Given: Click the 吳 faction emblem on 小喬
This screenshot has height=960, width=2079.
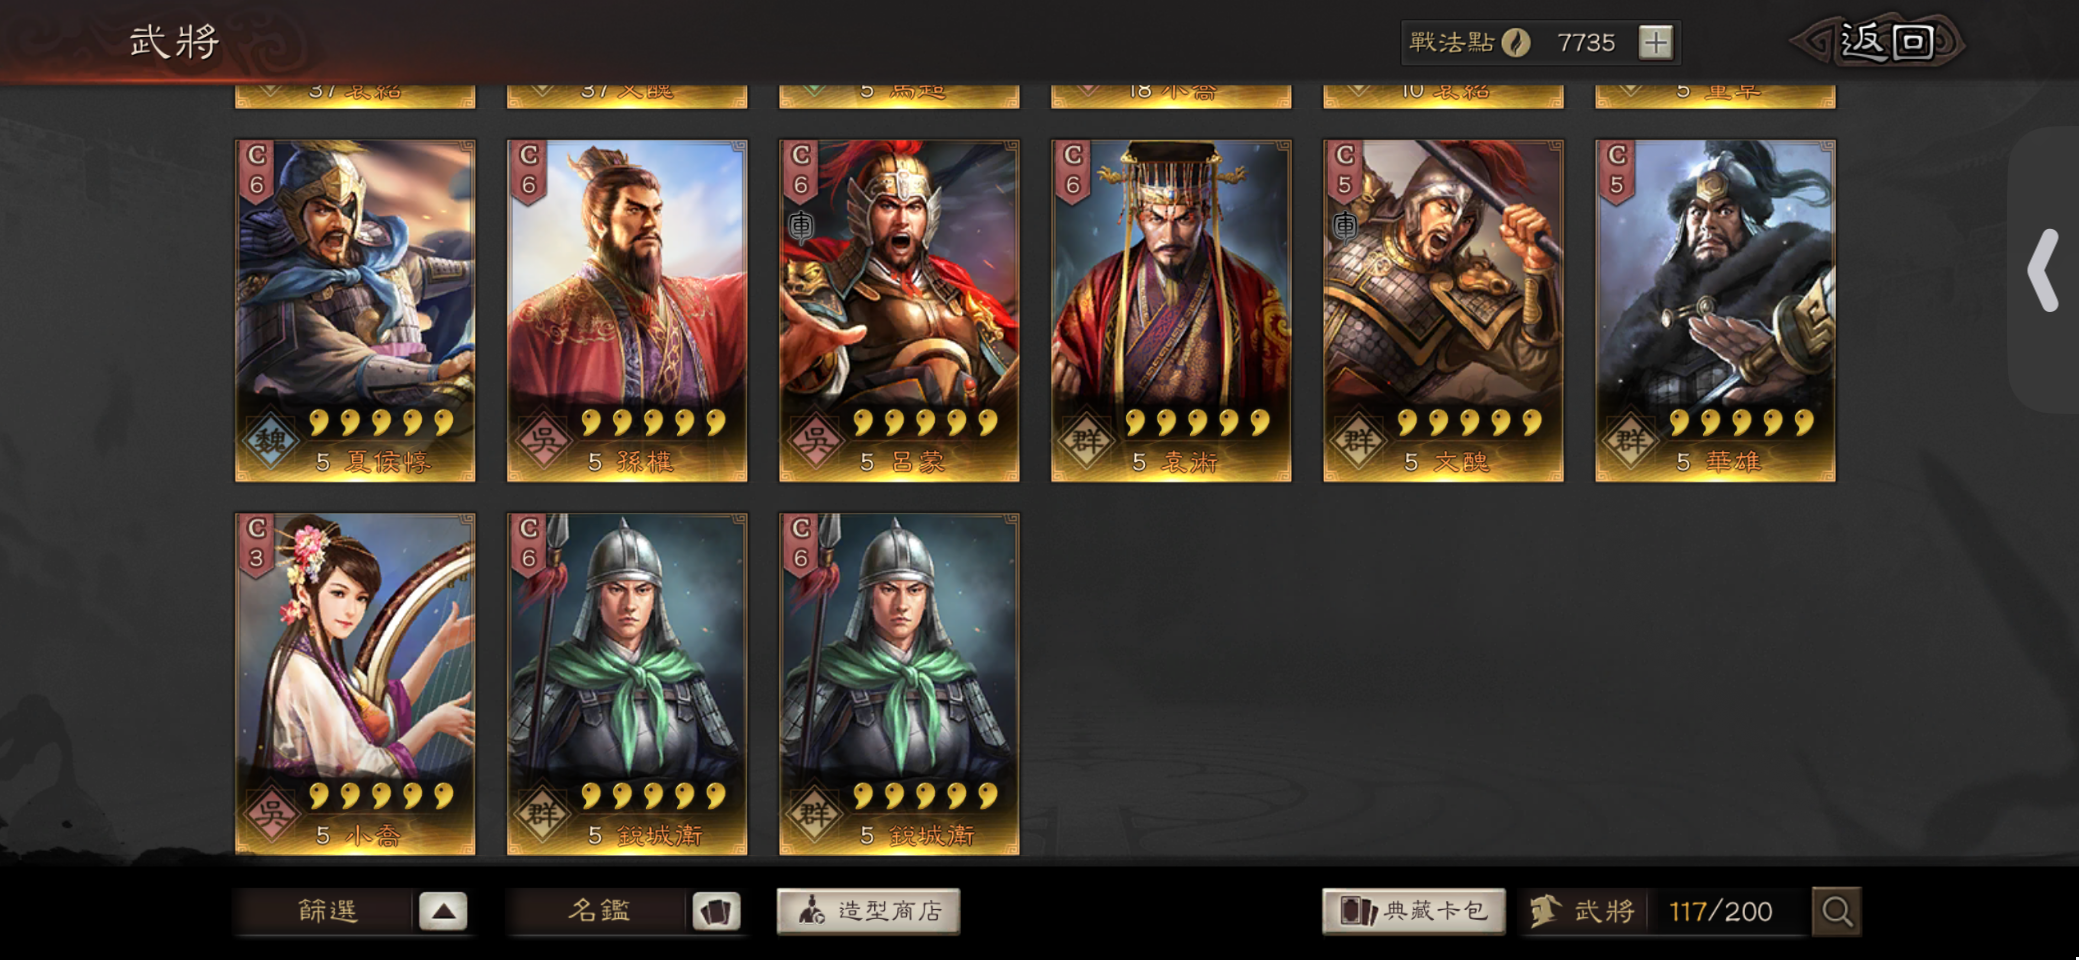Looking at the screenshot, I should [x=271, y=813].
